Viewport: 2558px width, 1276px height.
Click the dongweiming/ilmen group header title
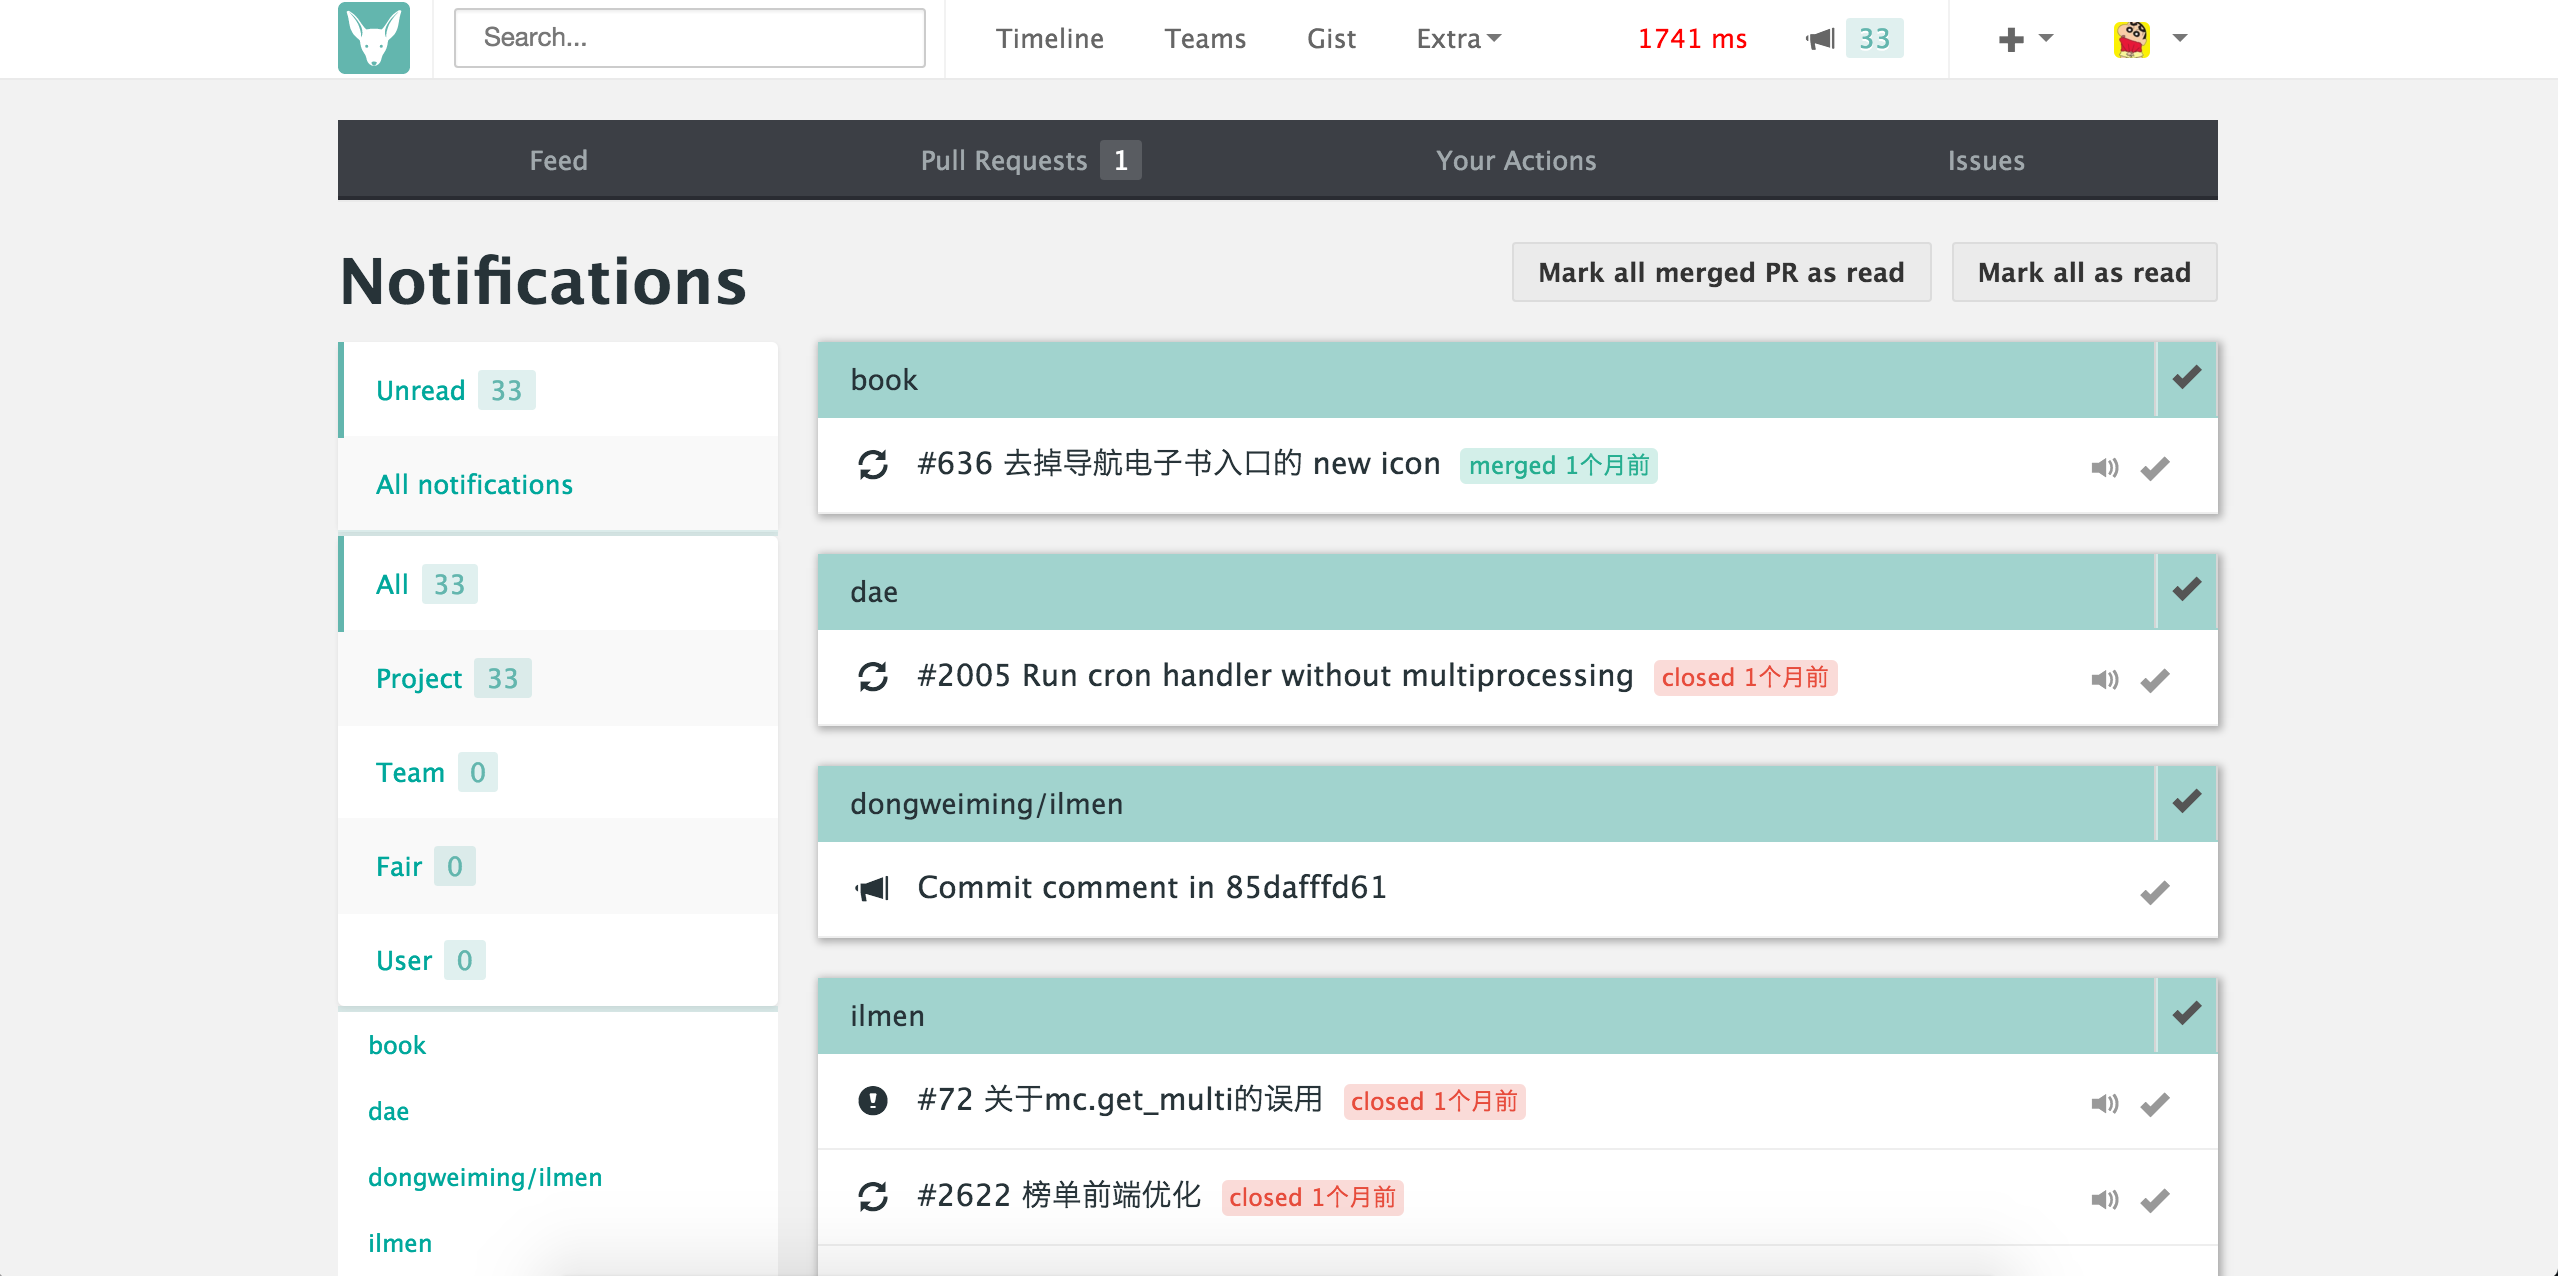pos(986,804)
